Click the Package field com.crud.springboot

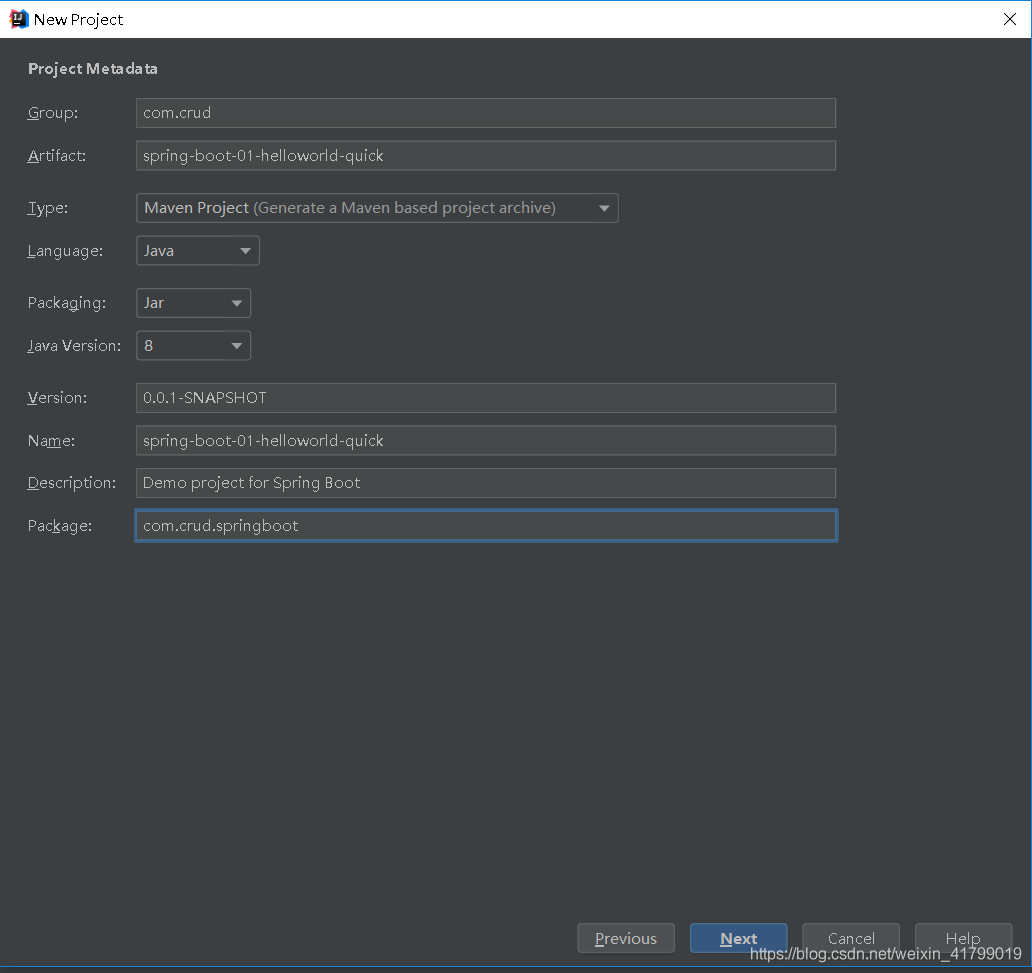486,525
